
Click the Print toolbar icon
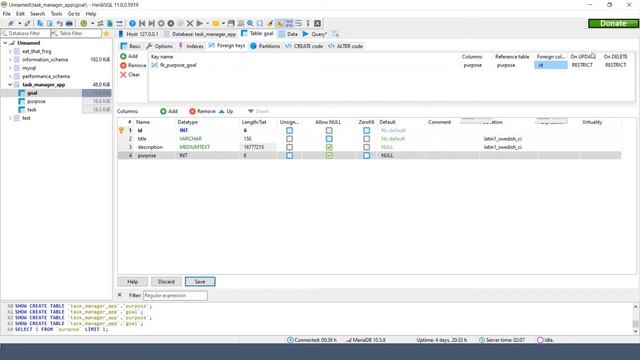pos(69,23)
